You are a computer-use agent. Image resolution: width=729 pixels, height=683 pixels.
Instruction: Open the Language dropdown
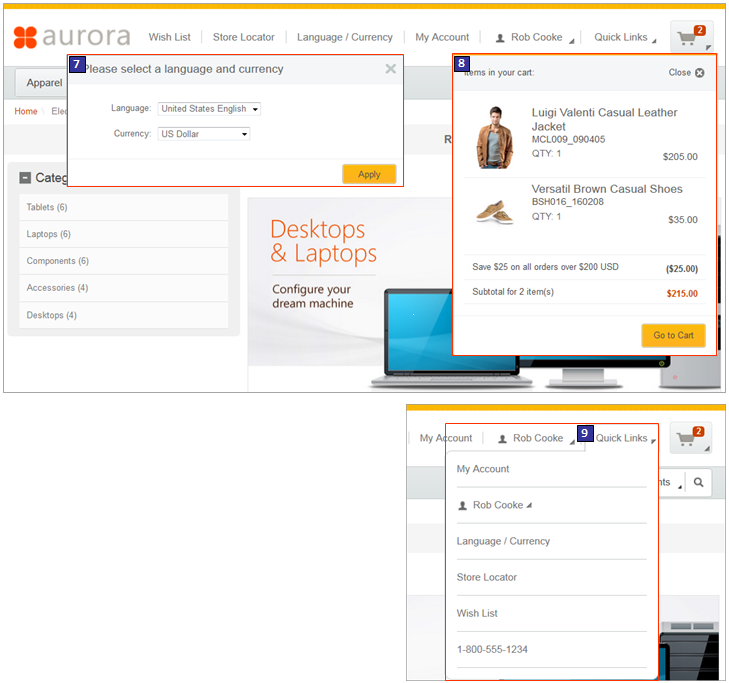click(x=209, y=109)
